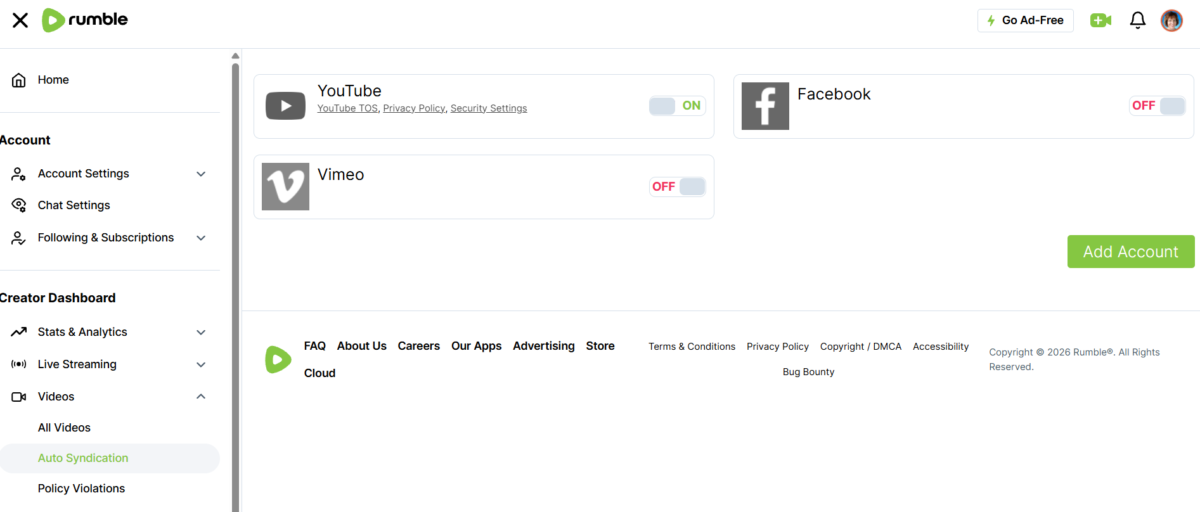Open the notifications bell
The width and height of the screenshot is (1200, 512).
point(1138,20)
